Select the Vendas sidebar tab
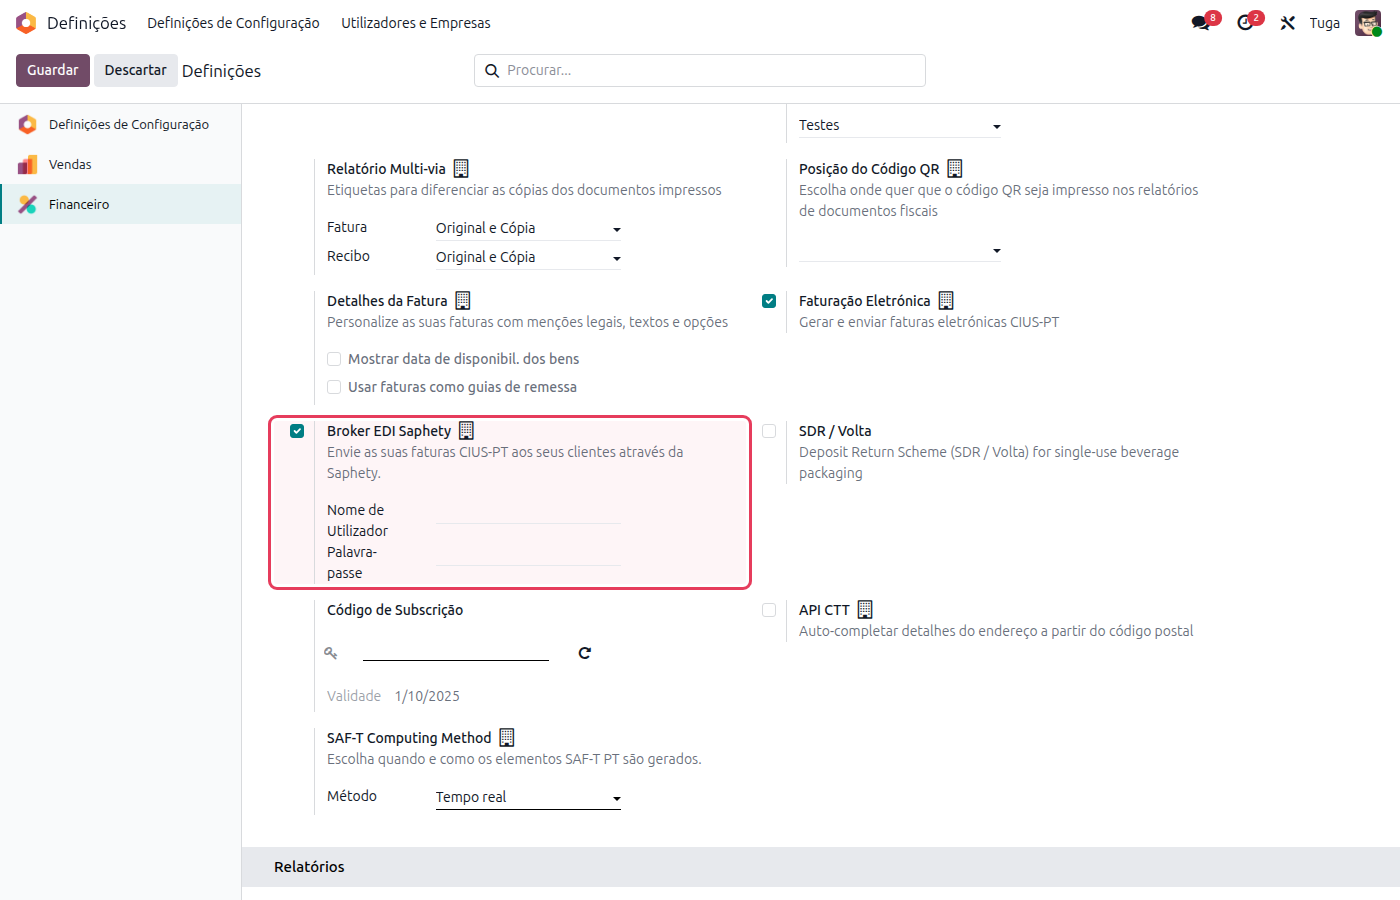 click(x=120, y=165)
